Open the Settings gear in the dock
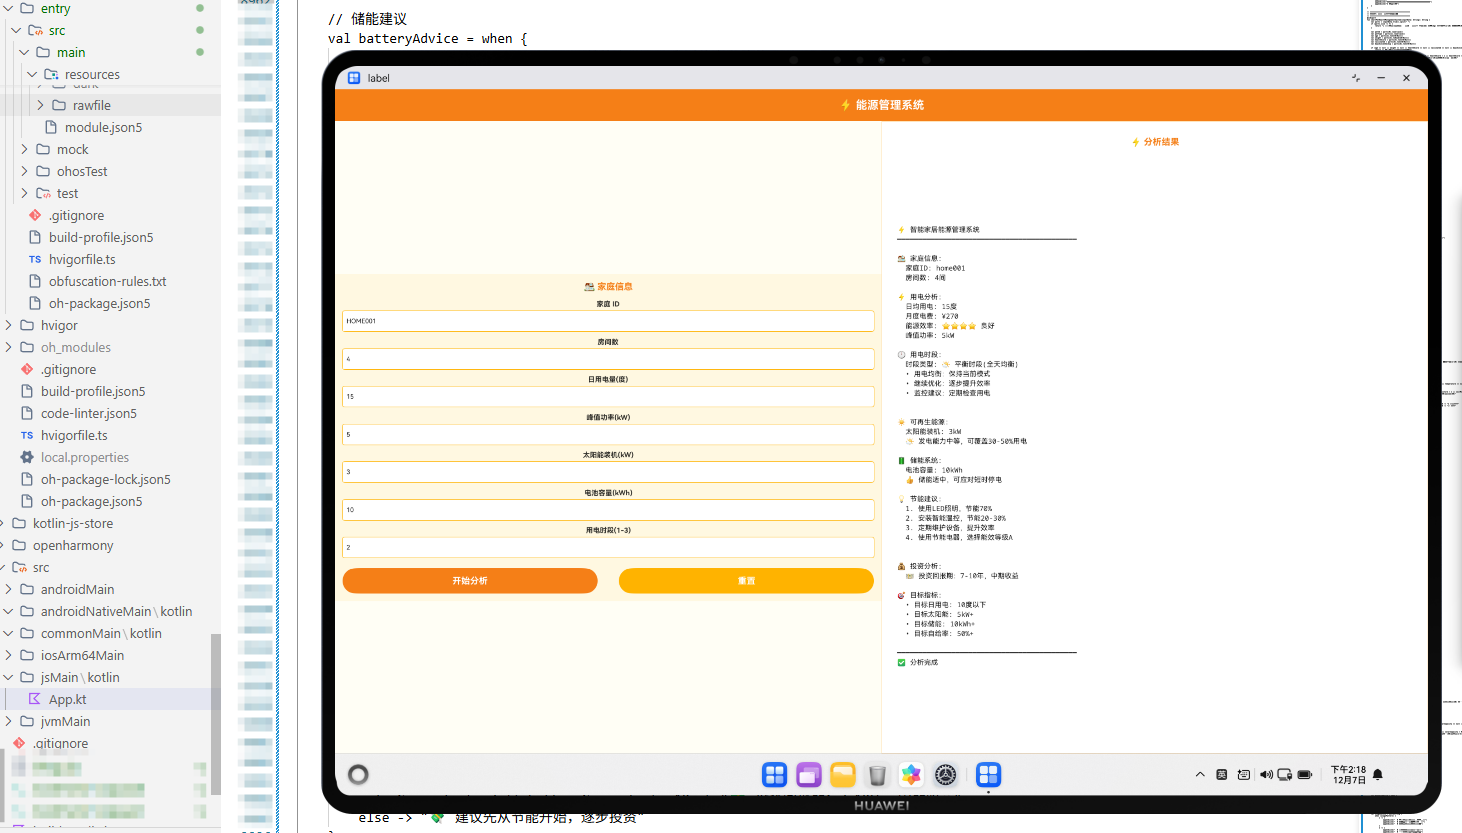 point(946,775)
